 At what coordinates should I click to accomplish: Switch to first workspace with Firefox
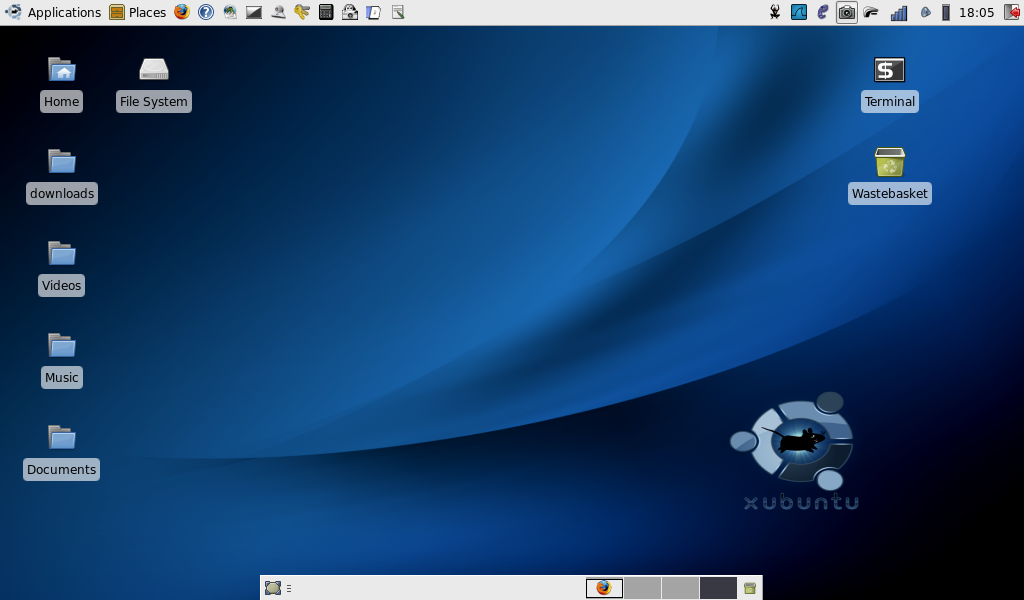point(604,588)
